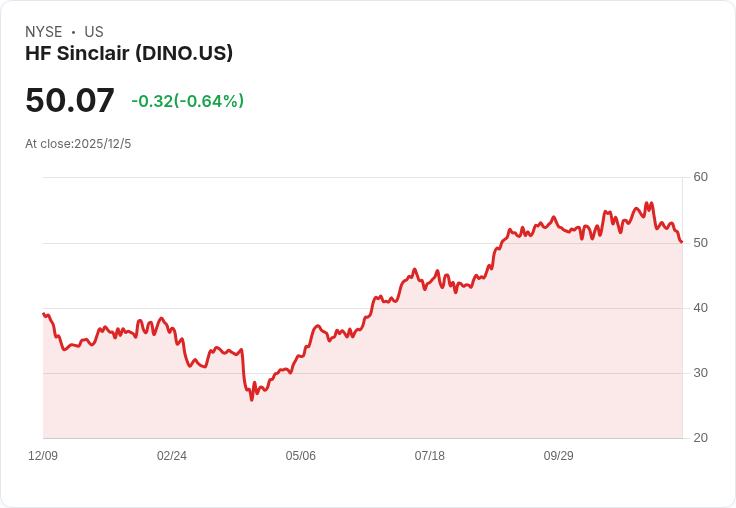The width and height of the screenshot is (736, 508).
Task: Click the left starting point of the price line
Action: coord(43,314)
